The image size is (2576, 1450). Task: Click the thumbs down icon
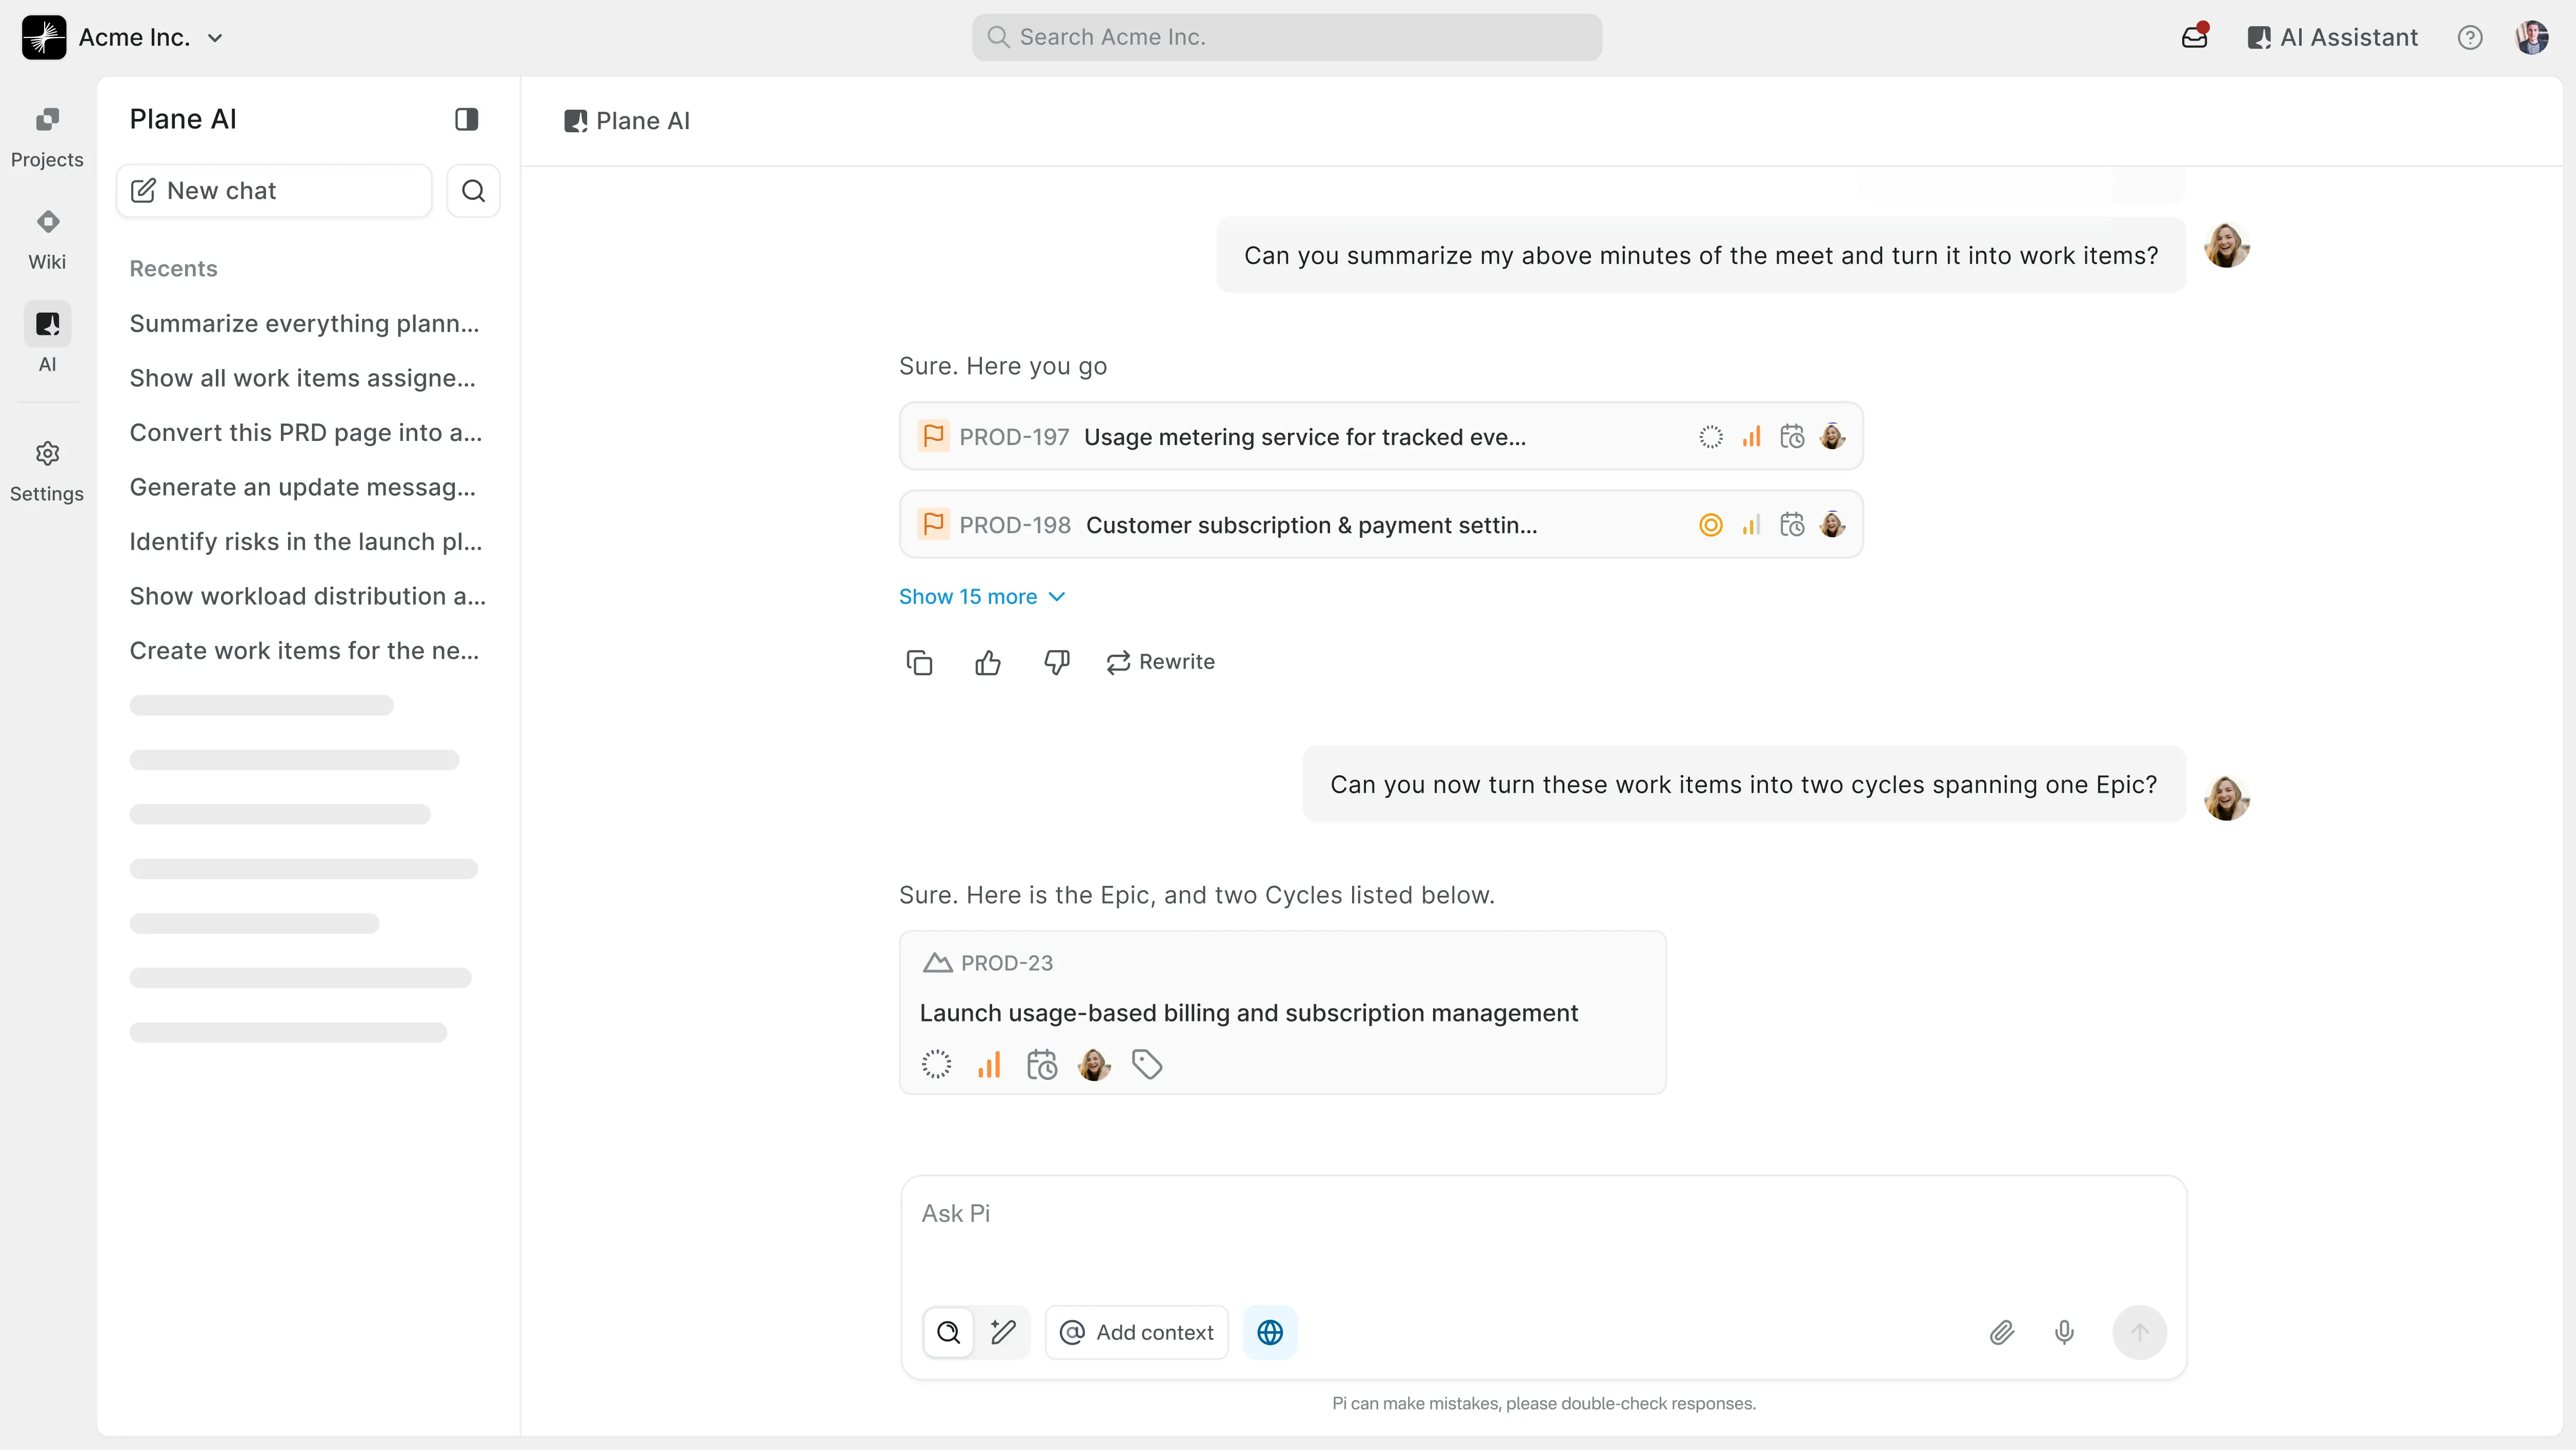pos(1056,662)
